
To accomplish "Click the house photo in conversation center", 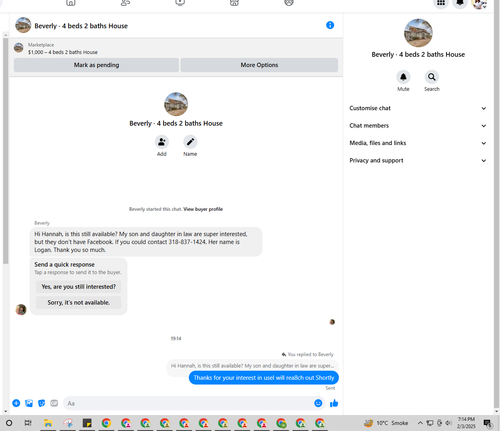I will pyautogui.click(x=176, y=104).
